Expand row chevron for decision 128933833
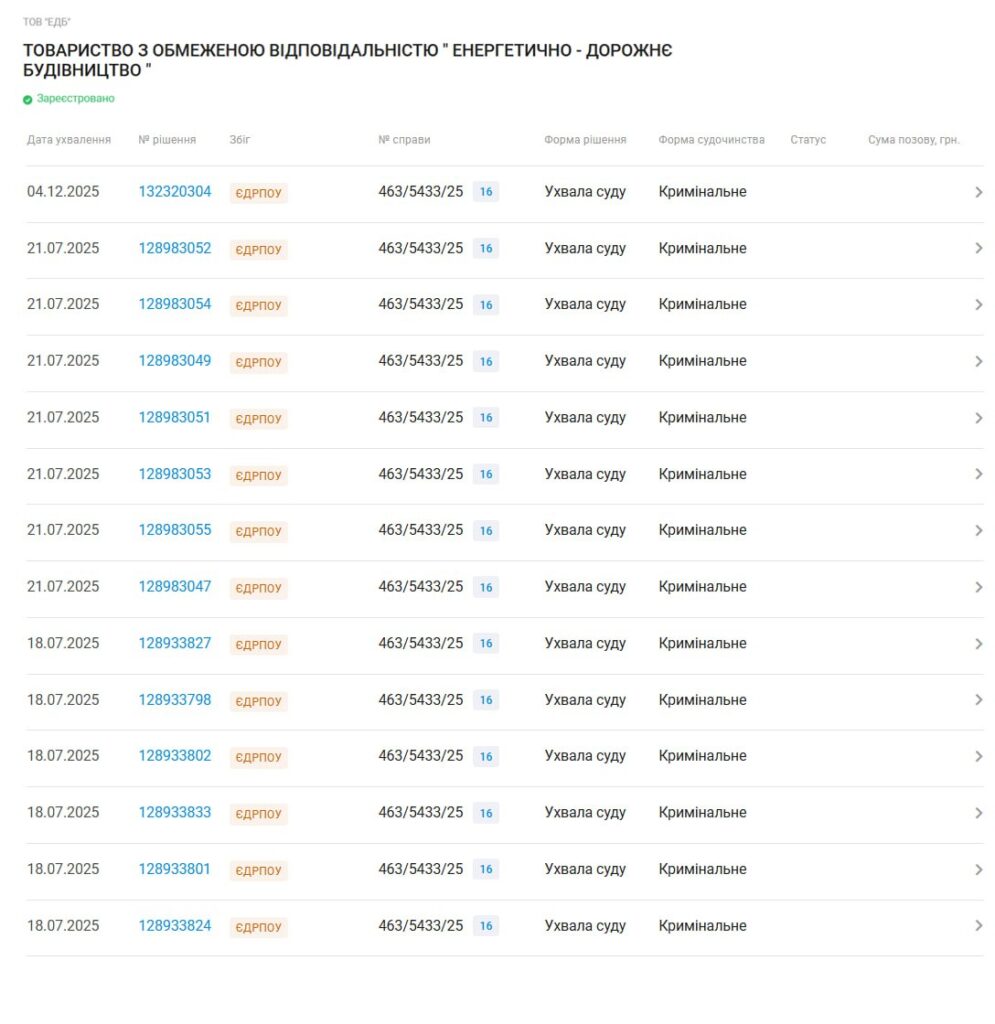 click(x=979, y=813)
